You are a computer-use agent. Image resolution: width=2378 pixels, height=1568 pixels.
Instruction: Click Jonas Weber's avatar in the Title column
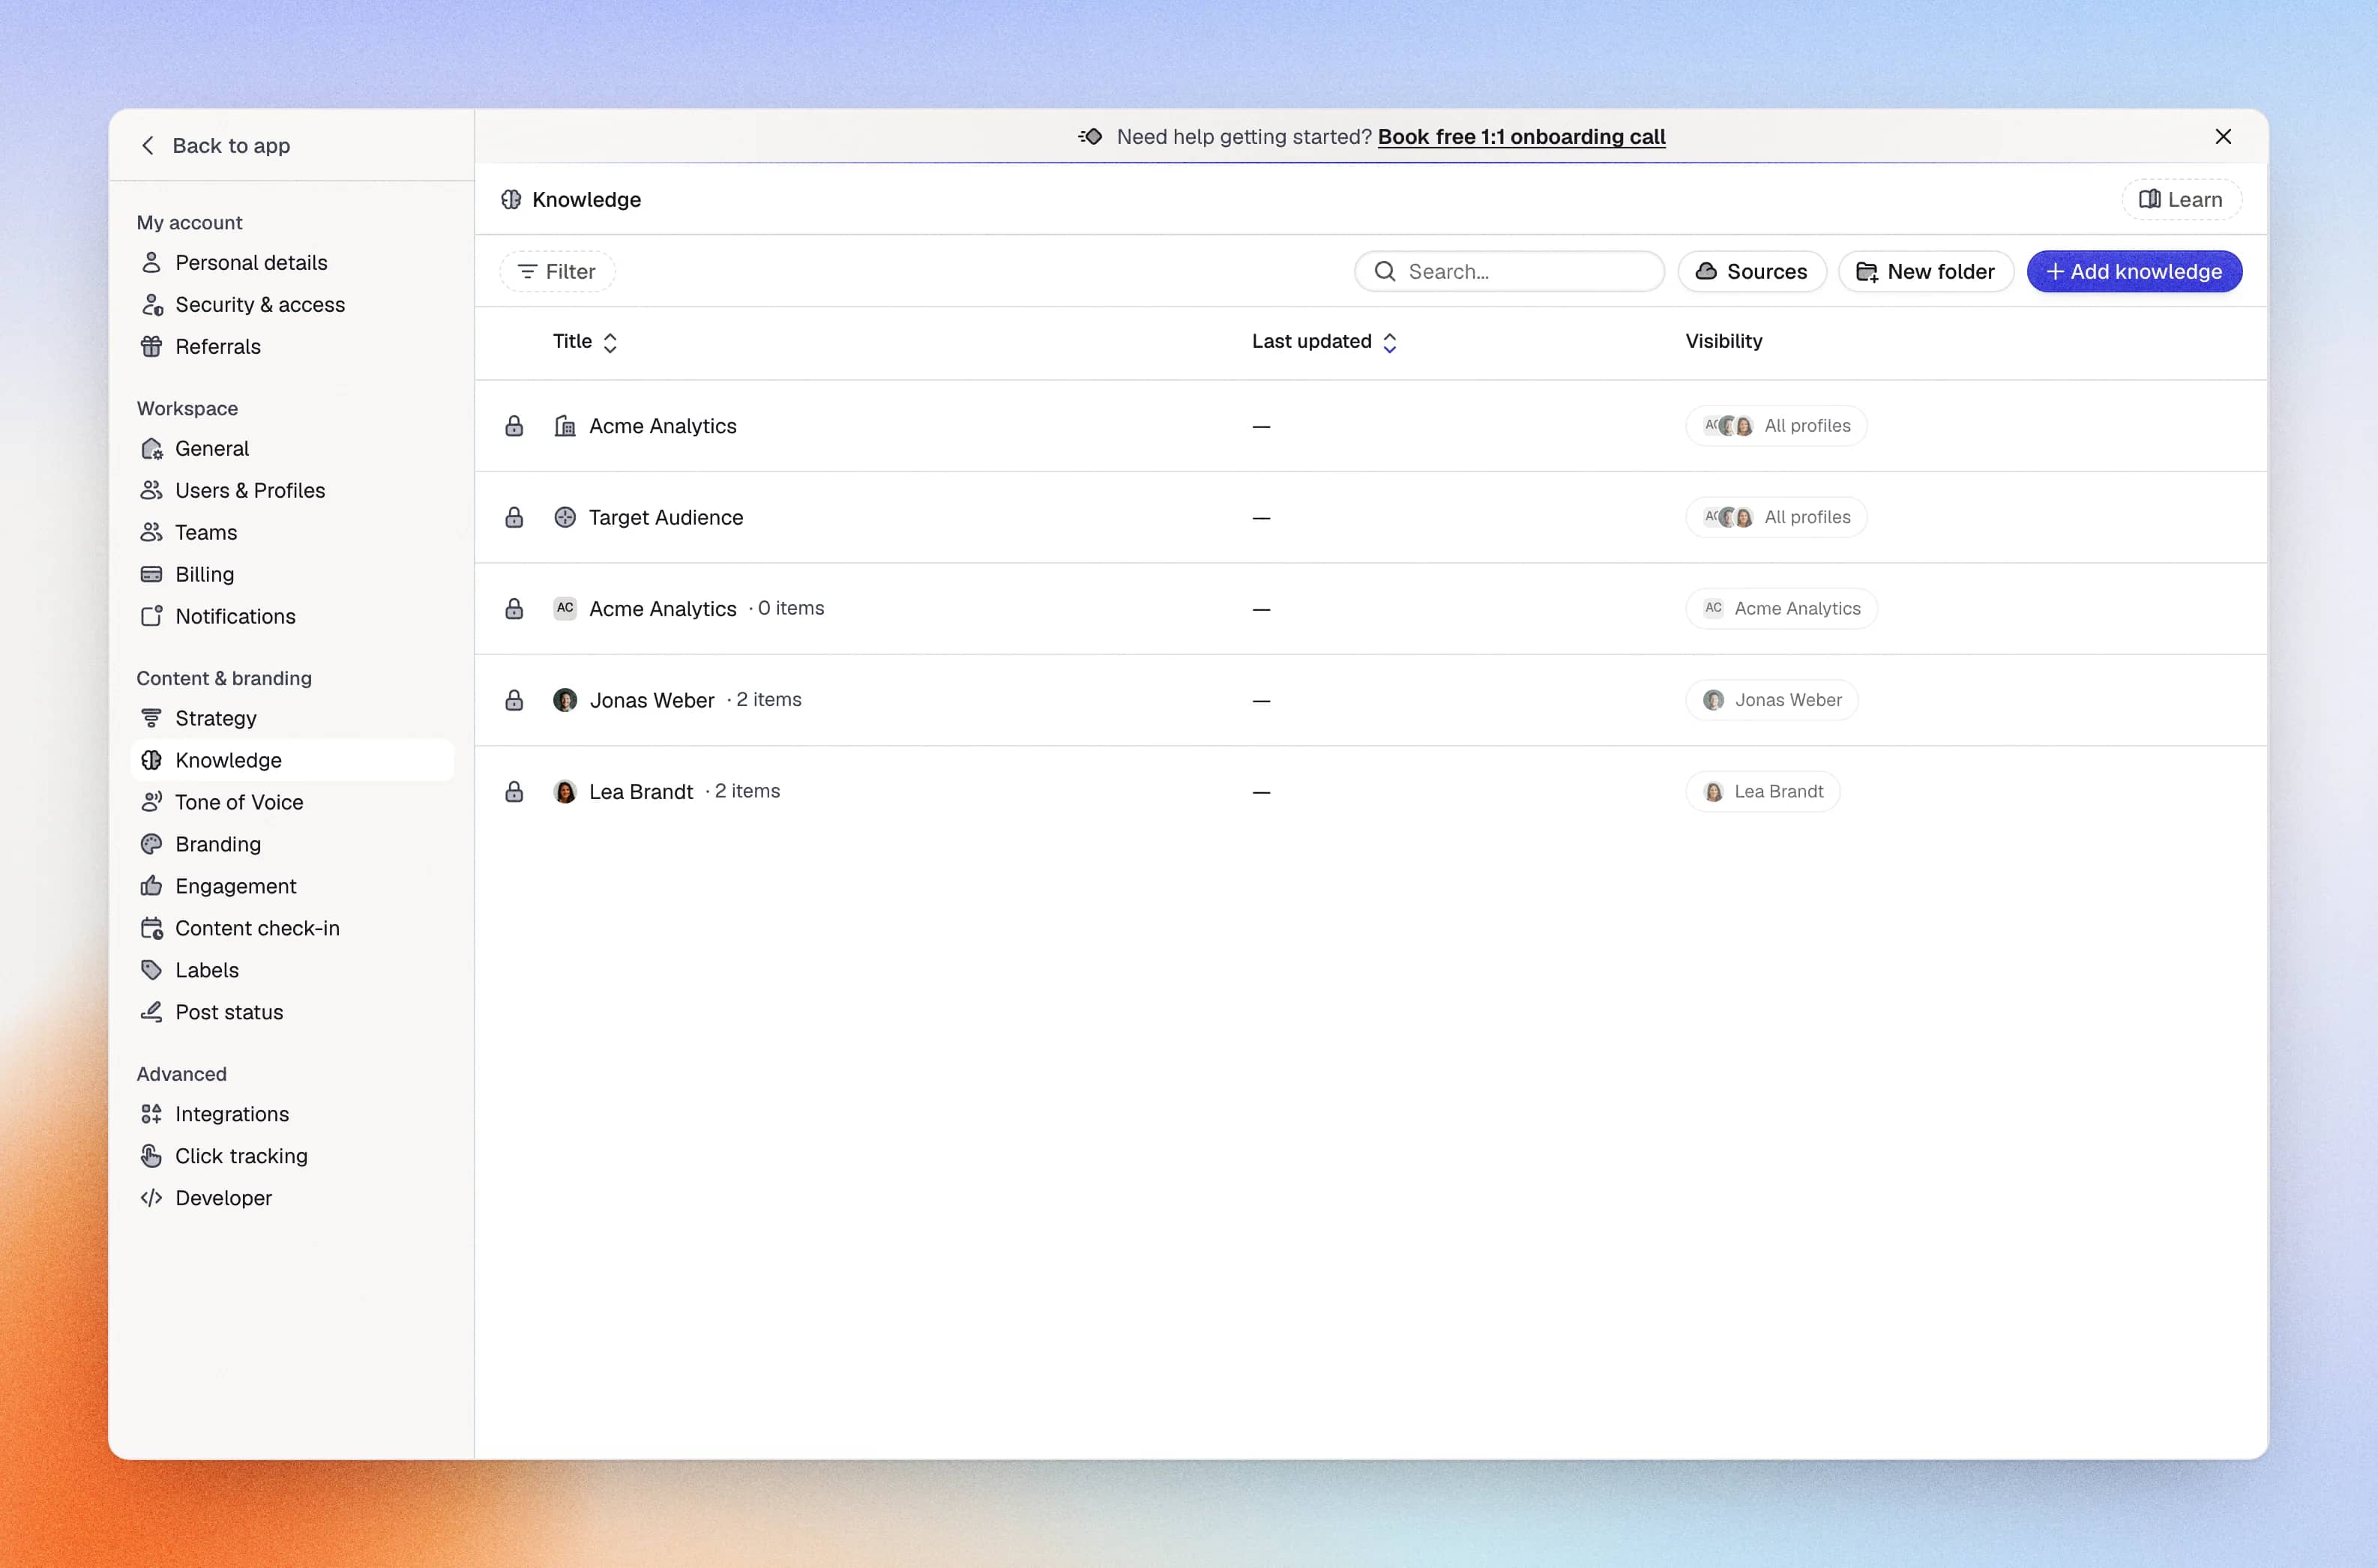click(565, 700)
